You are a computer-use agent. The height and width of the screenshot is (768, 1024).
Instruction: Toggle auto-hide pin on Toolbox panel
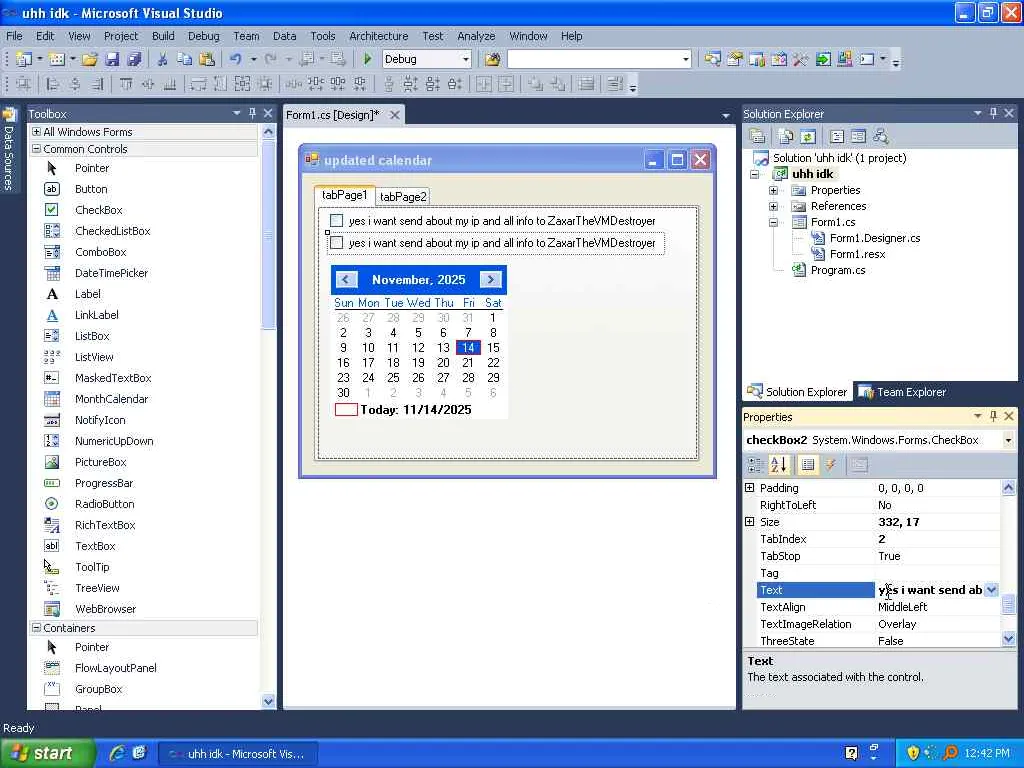253,113
